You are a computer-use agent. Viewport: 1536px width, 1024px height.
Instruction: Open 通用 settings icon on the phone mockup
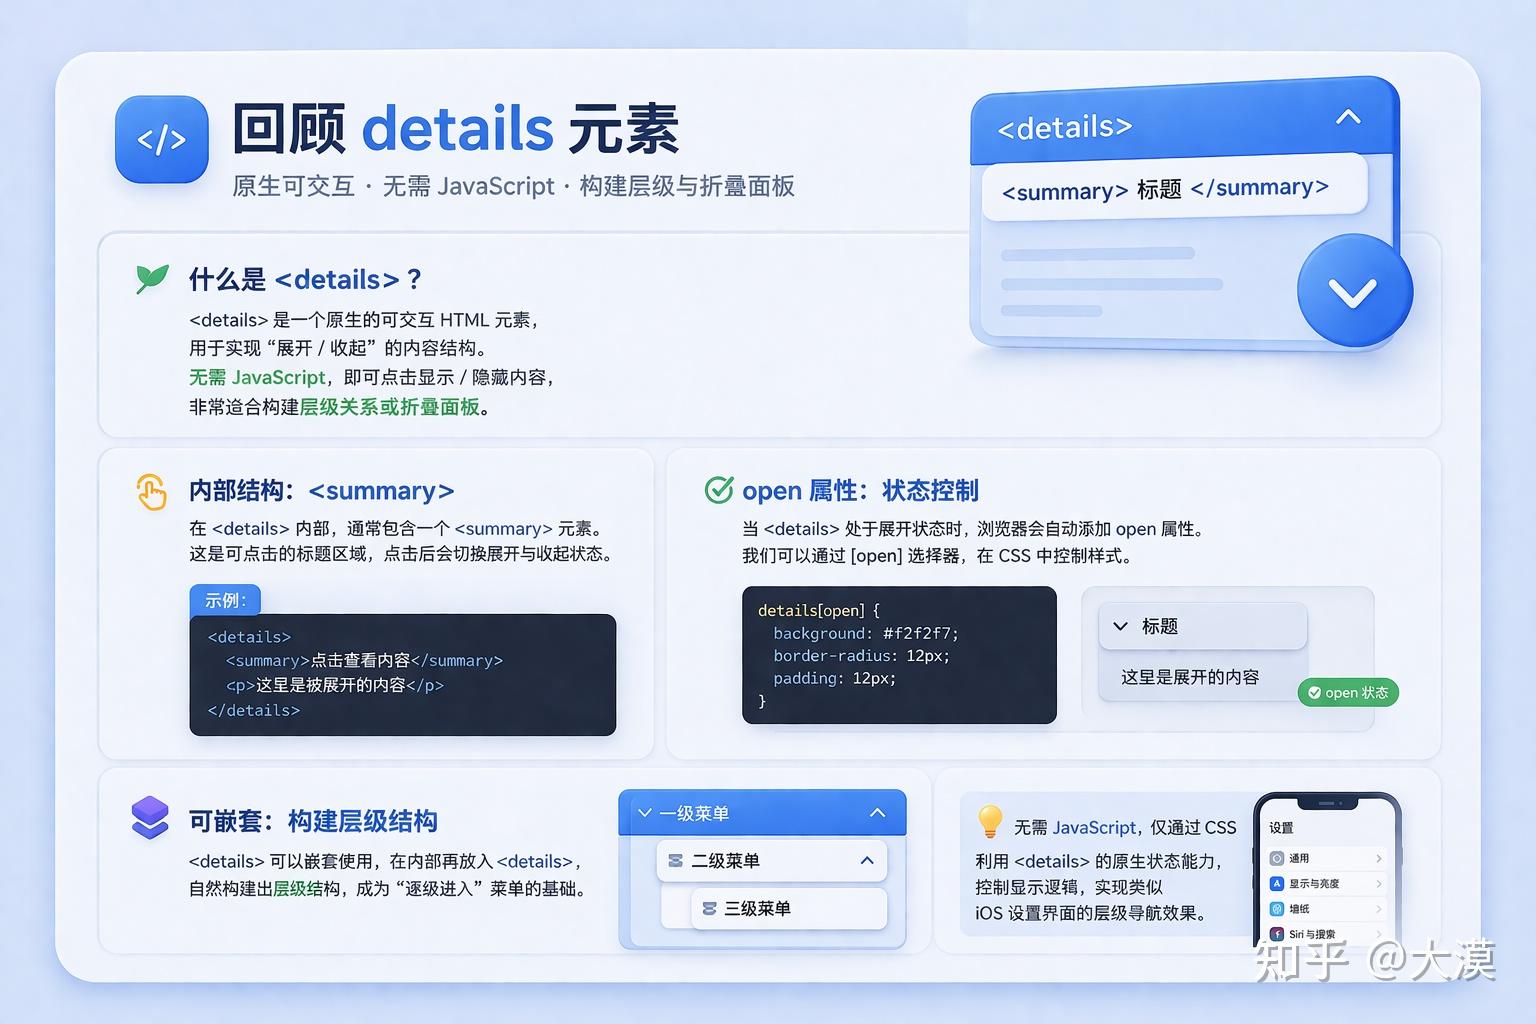click(1277, 858)
